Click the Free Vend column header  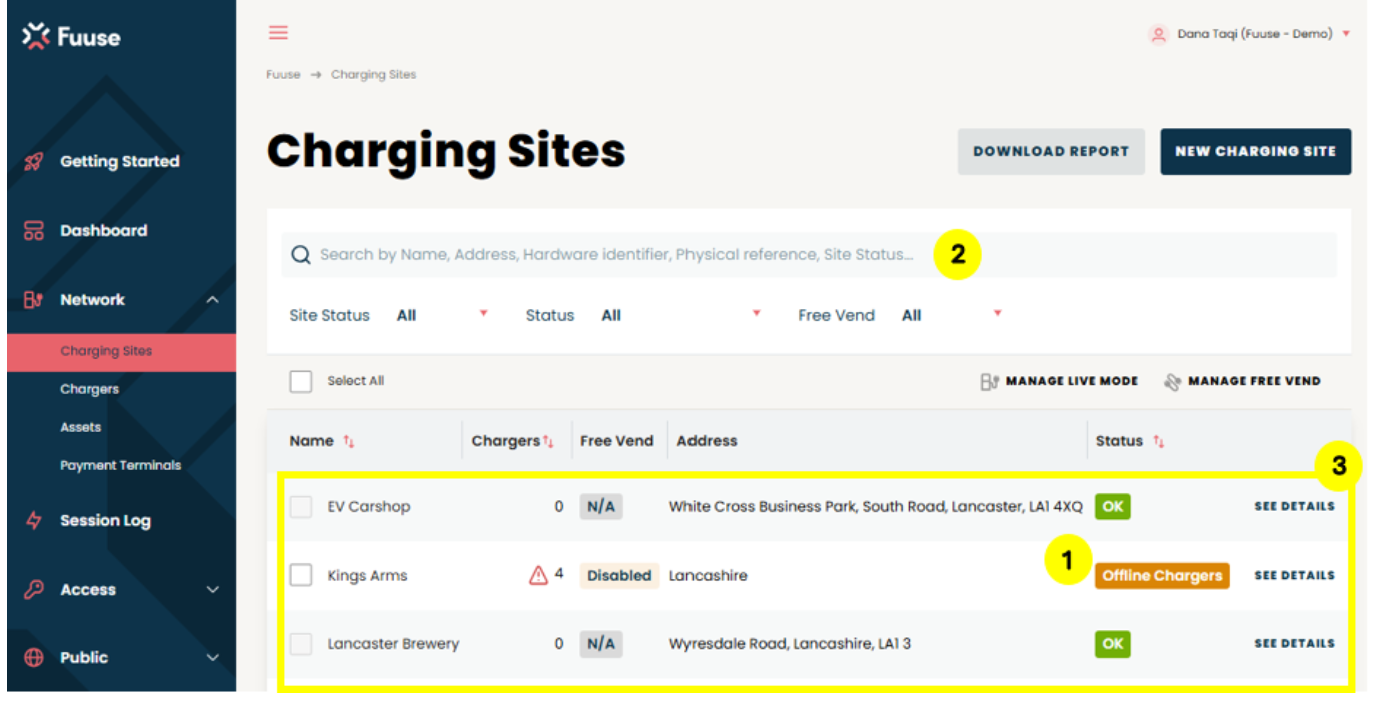coord(617,441)
